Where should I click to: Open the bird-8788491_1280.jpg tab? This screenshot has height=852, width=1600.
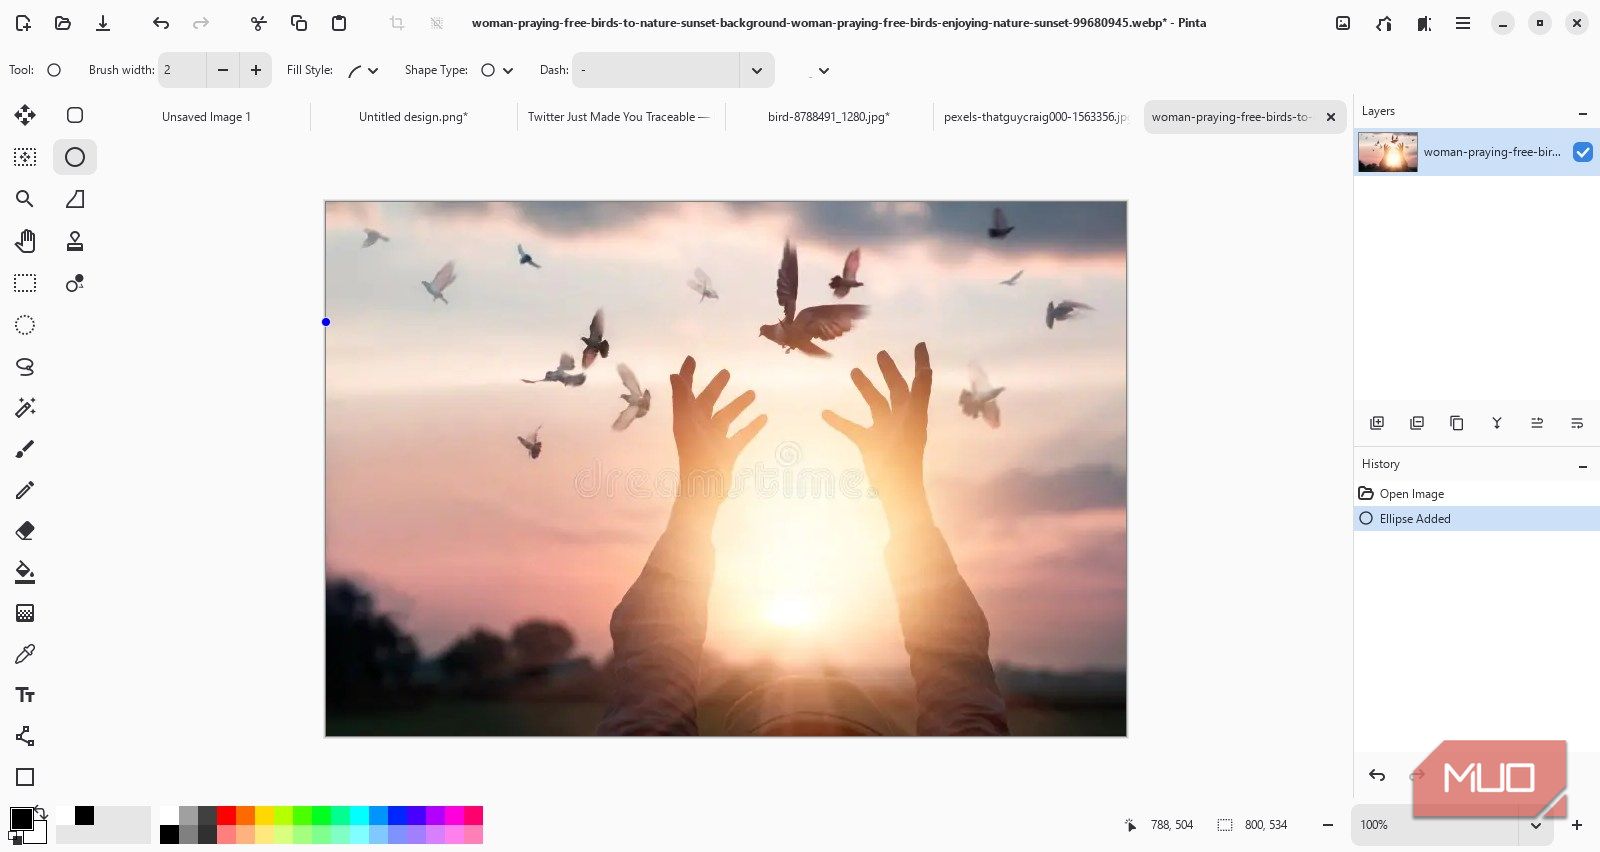828,117
